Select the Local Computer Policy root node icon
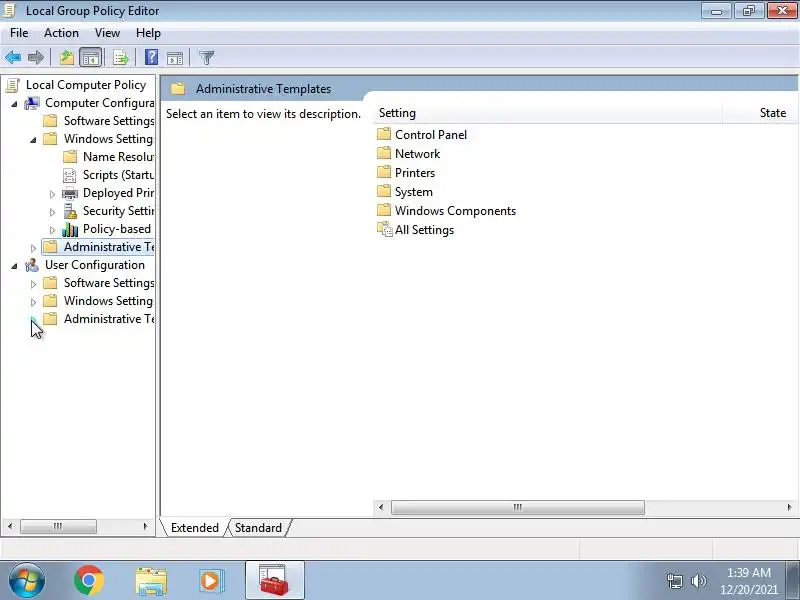800x600 pixels. tap(13, 85)
